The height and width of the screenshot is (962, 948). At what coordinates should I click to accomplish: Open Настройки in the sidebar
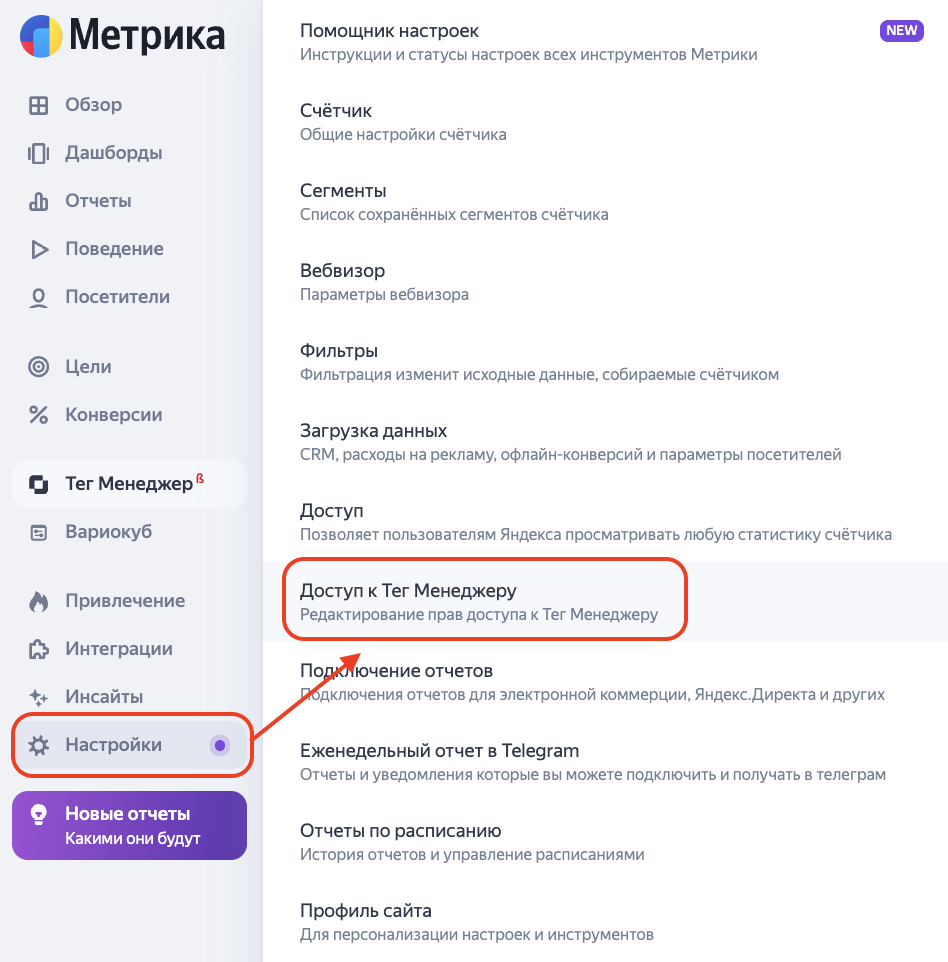(x=112, y=745)
